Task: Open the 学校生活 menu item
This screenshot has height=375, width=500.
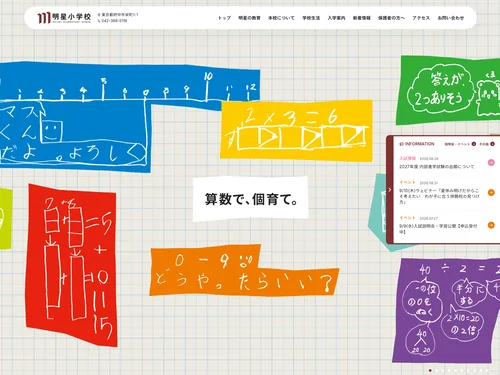Action: tap(311, 18)
